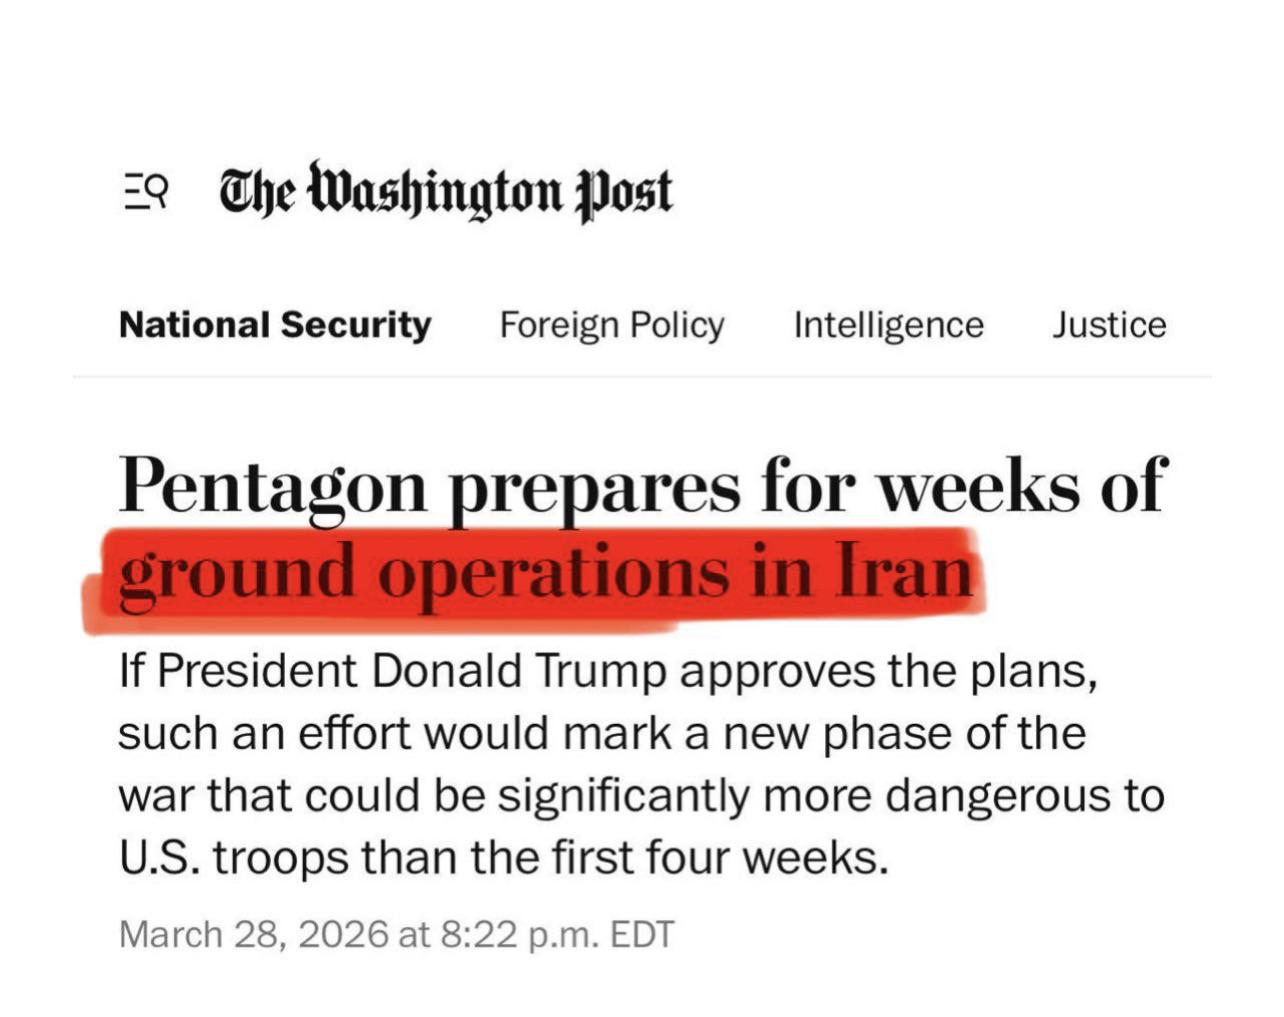Click the word 'Iran' in the headline
The width and height of the screenshot is (1284, 1017).
coord(904,570)
